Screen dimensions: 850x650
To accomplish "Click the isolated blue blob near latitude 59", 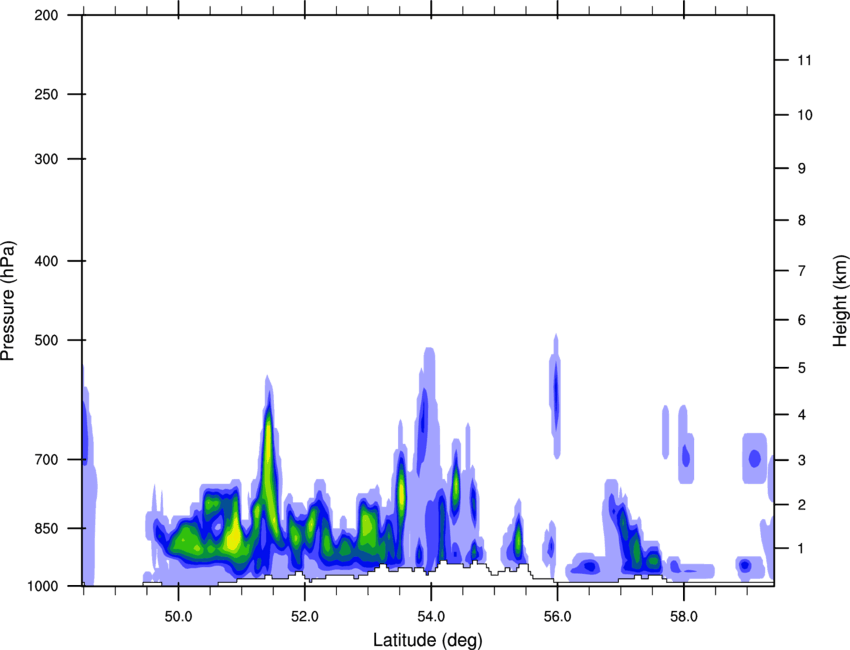I will (x=754, y=459).
